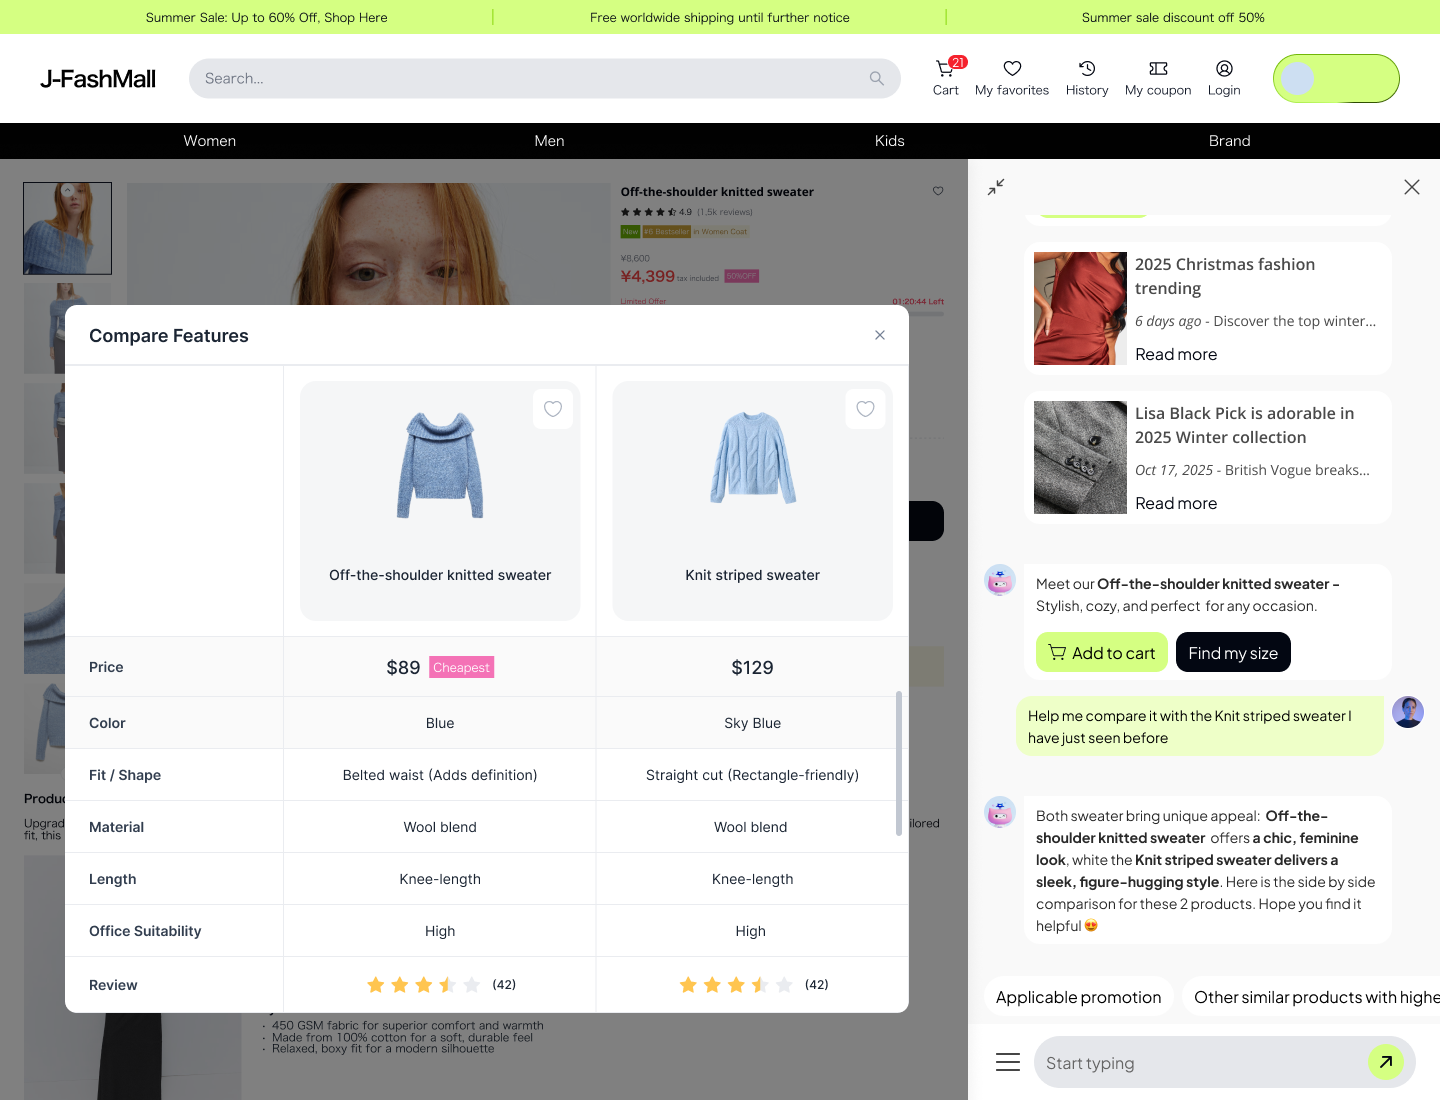Image resolution: width=1440 pixels, height=1100 pixels.
Task: Click the $89 price value
Action: (403, 667)
